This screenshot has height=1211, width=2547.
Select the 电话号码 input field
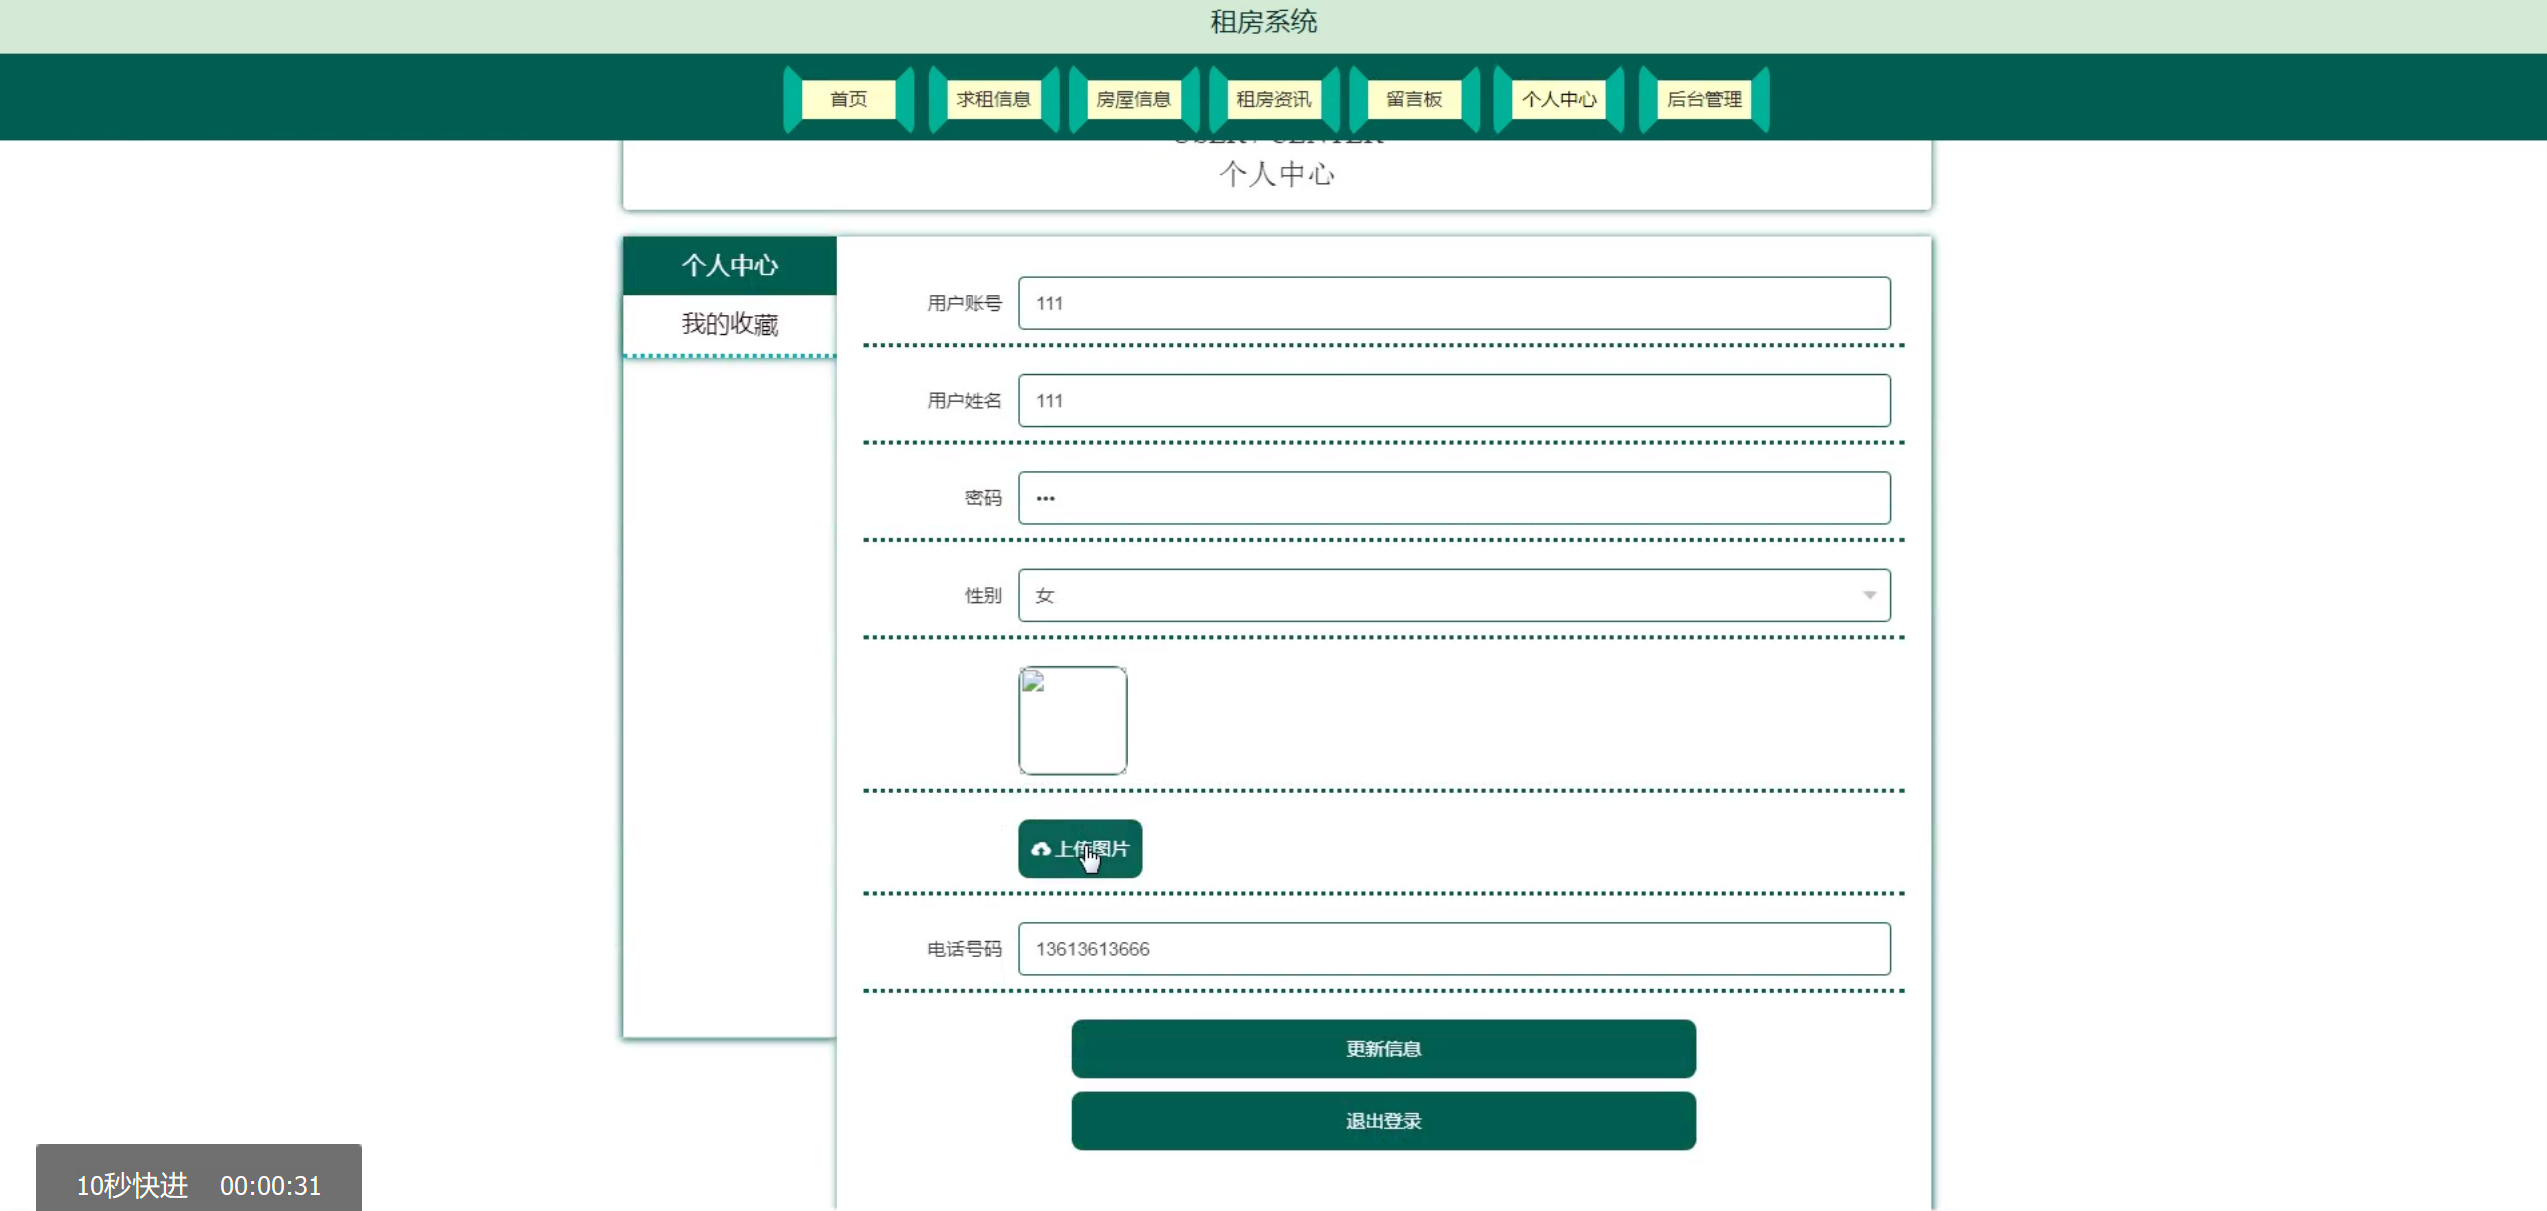coord(1453,948)
